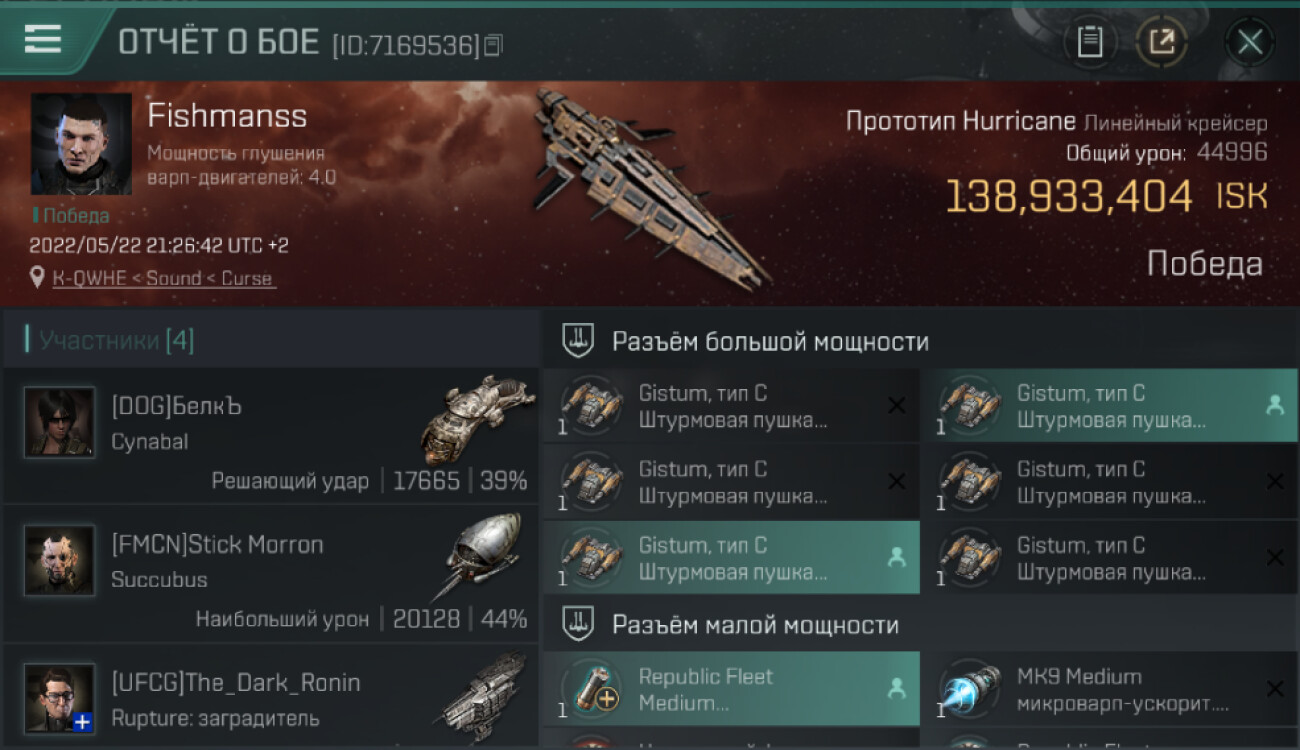Select the MK9 Medium микроварп-ускоритель module
The height and width of the screenshot is (750, 1300).
coord(1110,689)
